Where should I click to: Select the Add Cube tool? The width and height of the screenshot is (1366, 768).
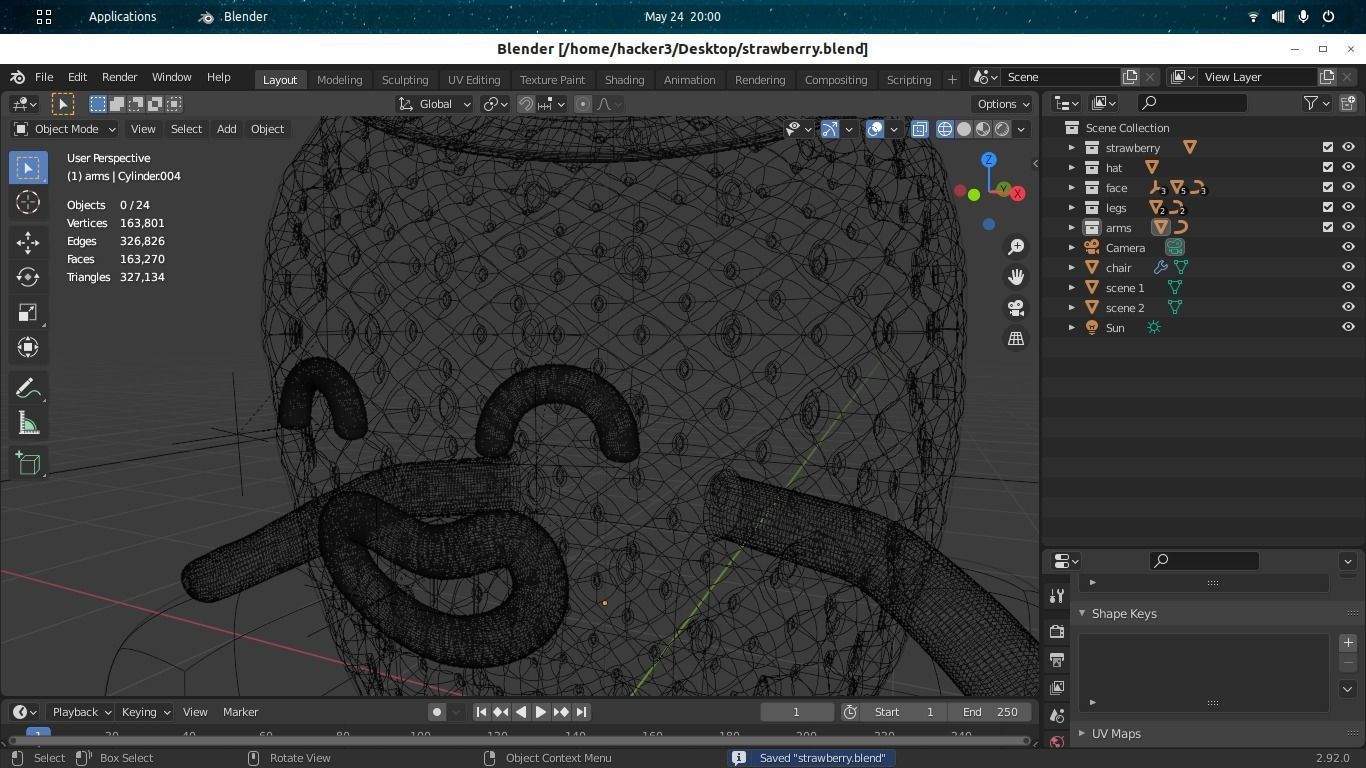point(28,463)
